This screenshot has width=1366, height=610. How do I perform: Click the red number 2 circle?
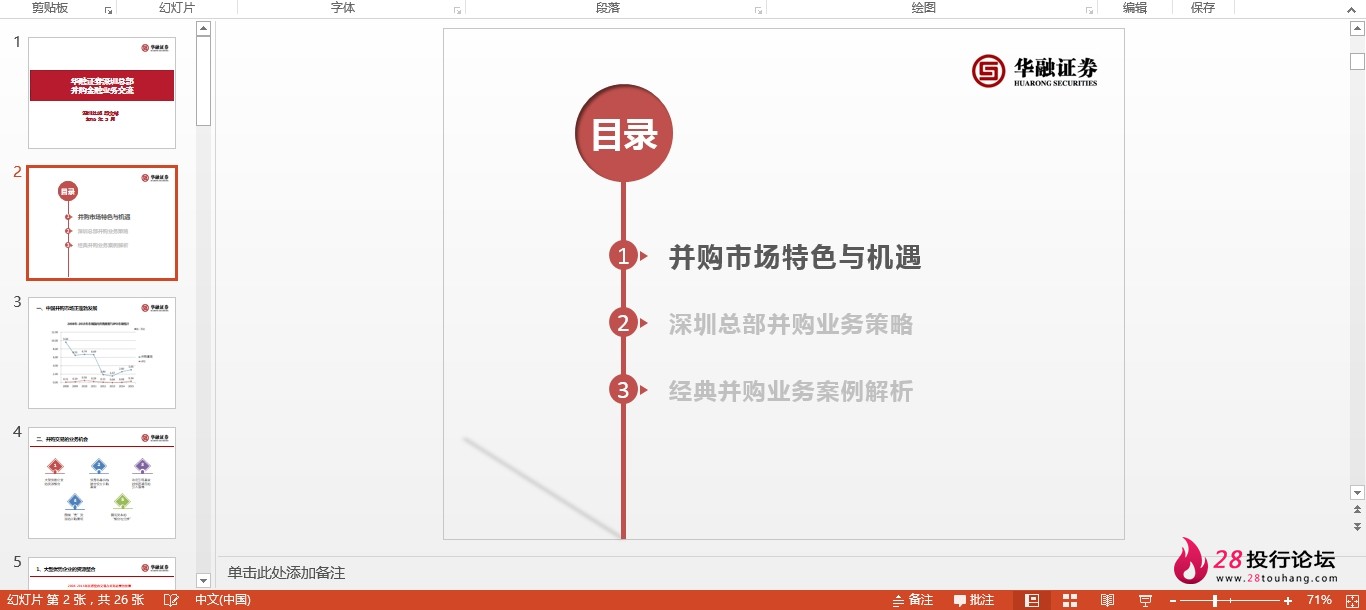[624, 323]
